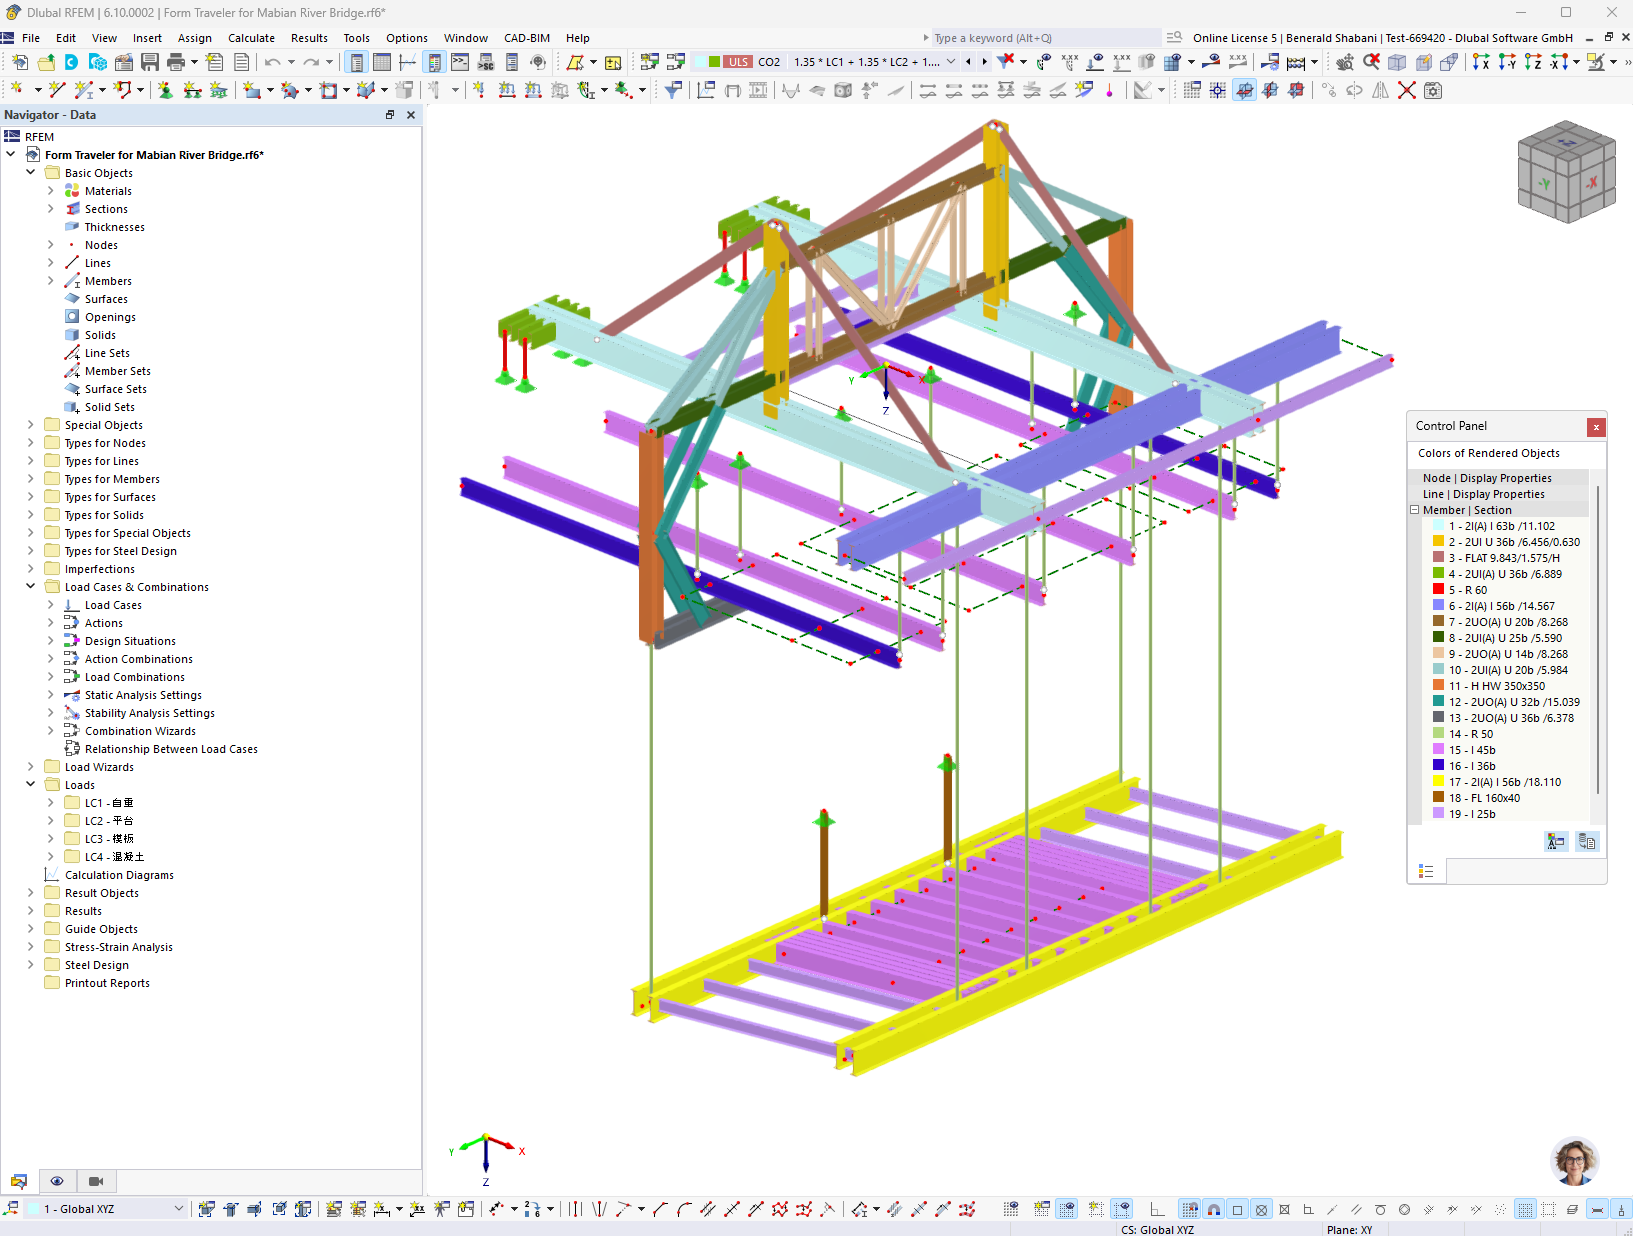The width and height of the screenshot is (1633, 1236).
Task: Undo the last action
Action: 272,62
